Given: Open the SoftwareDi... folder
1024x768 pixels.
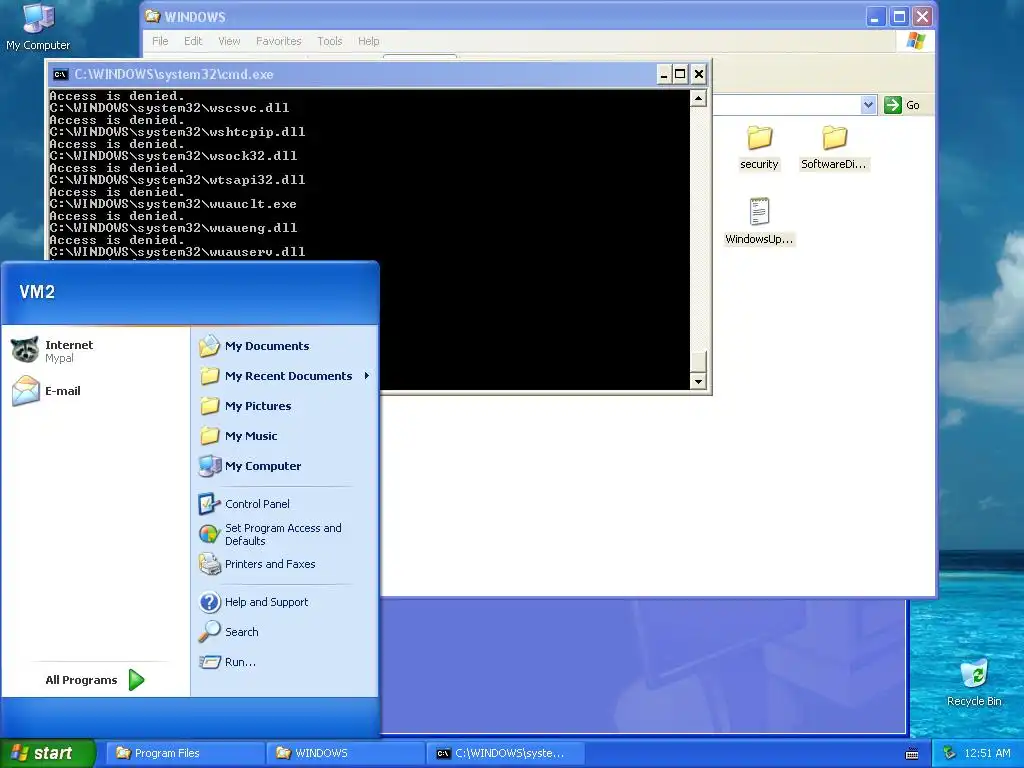Looking at the screenshot, I should 833,148.
